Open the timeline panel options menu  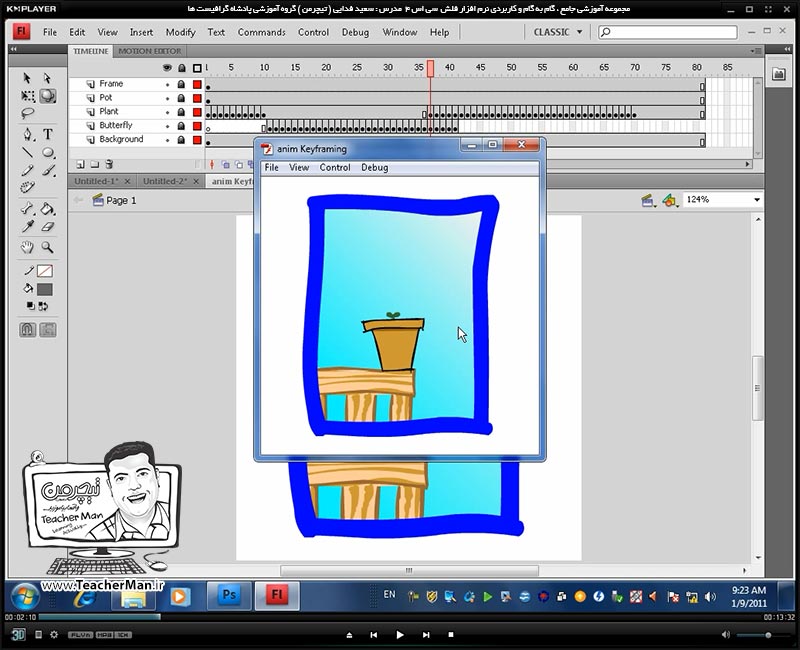[756, 51]
